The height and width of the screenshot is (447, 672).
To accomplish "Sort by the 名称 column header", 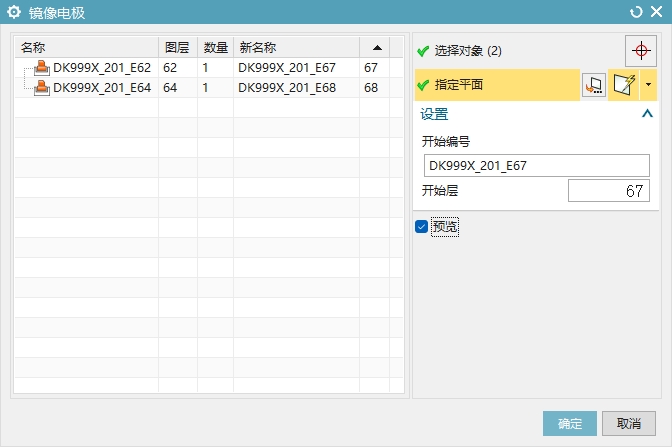I will point(85,47).
